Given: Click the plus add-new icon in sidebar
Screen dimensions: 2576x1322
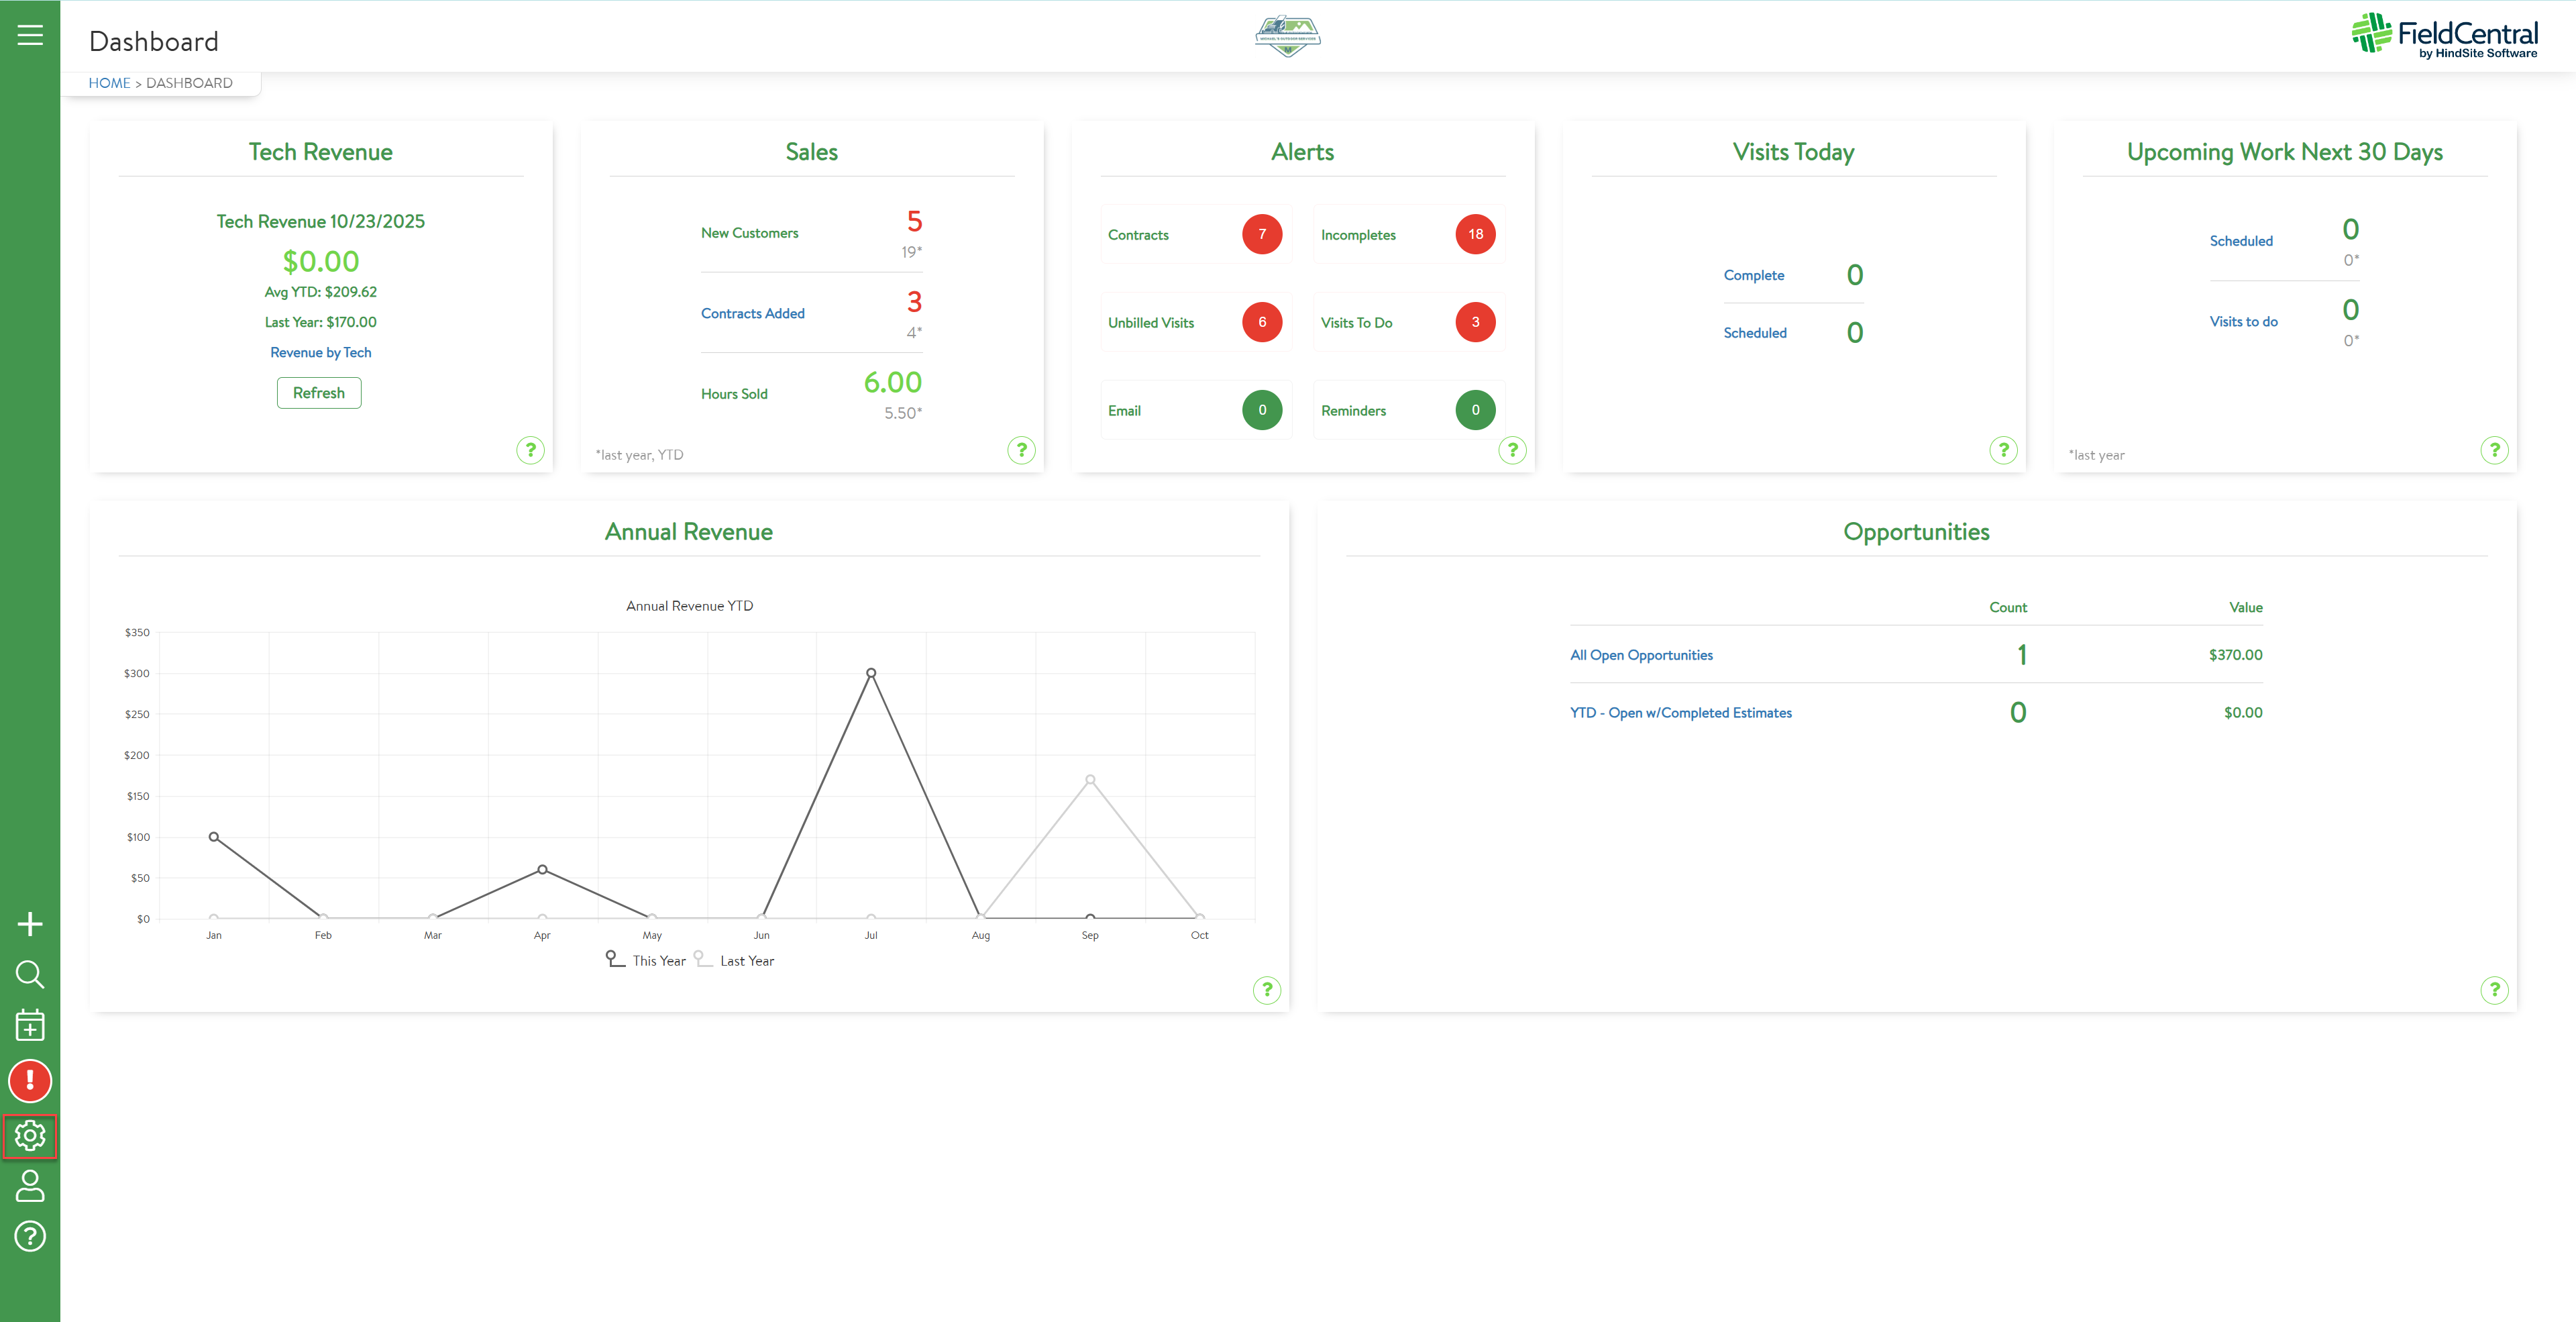Looking at the screenshot, I should pos(30,924).
